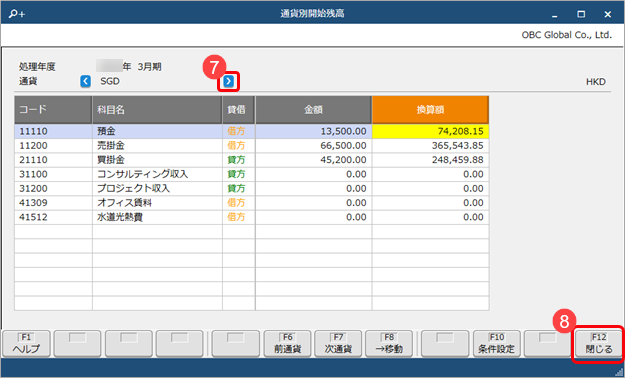Click account name 預金
The width and height of the screenshot is (625, 378).
click(x=106, y=131)
